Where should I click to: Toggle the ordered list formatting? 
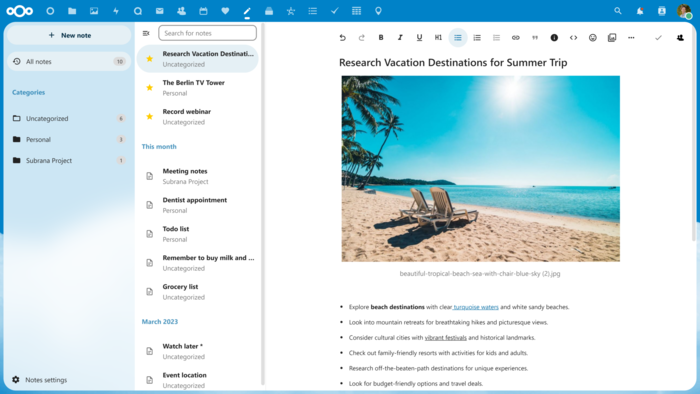click(477, 37)
